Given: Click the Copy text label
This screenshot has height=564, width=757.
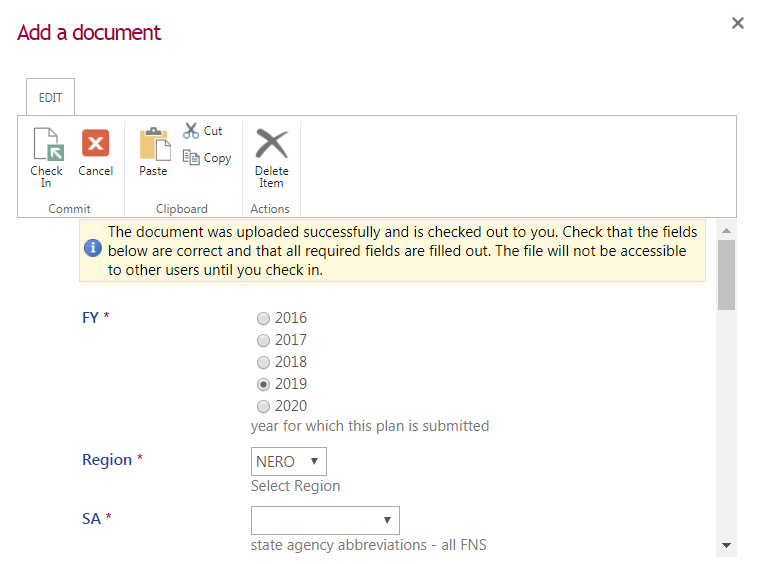Looking at the screenshot, I should (217, 158).
